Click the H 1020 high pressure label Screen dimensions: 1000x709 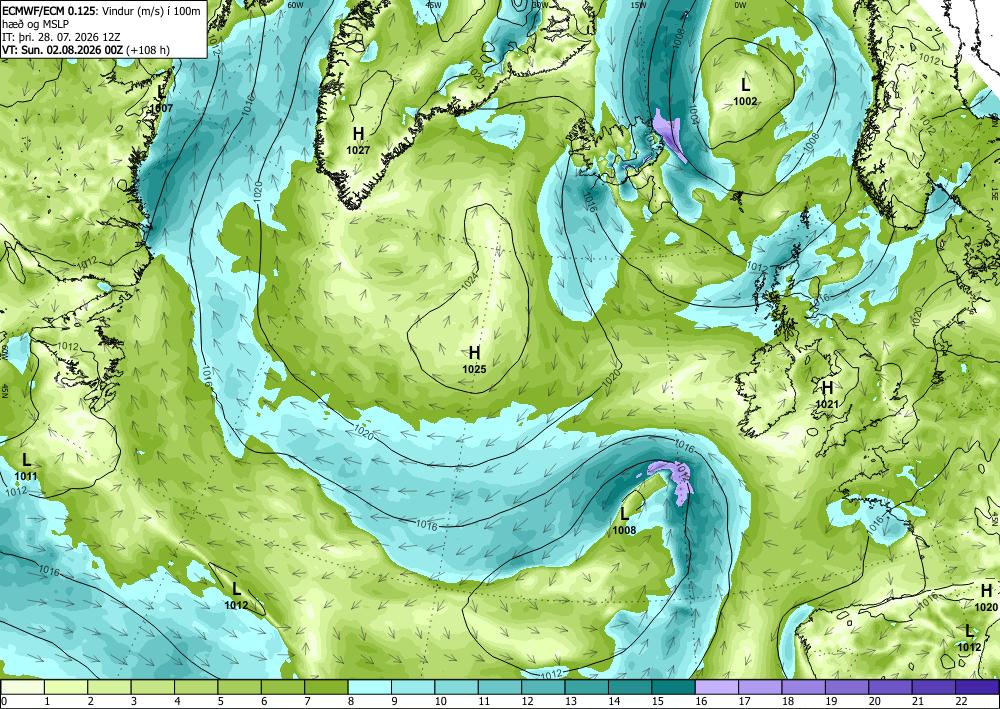(x=987, y=598)
